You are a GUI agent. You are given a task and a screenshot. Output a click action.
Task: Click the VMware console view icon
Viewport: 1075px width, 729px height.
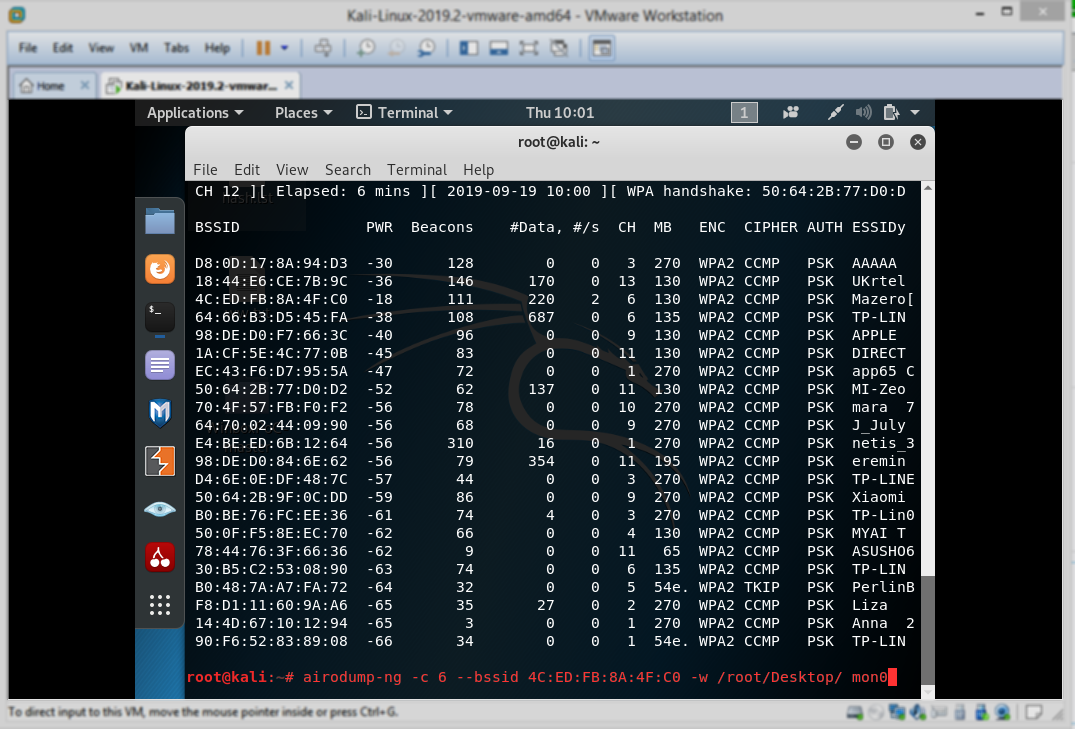(x=602, y=48)
